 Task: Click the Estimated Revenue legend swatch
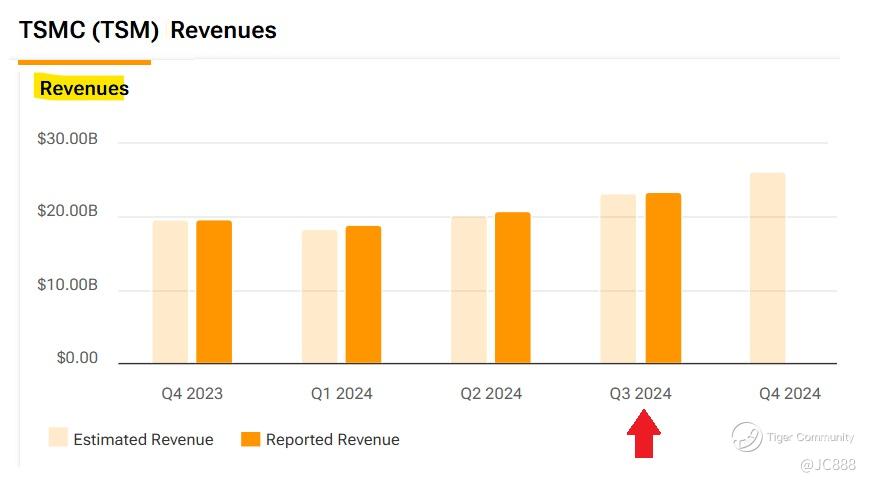tap(58, 437)
